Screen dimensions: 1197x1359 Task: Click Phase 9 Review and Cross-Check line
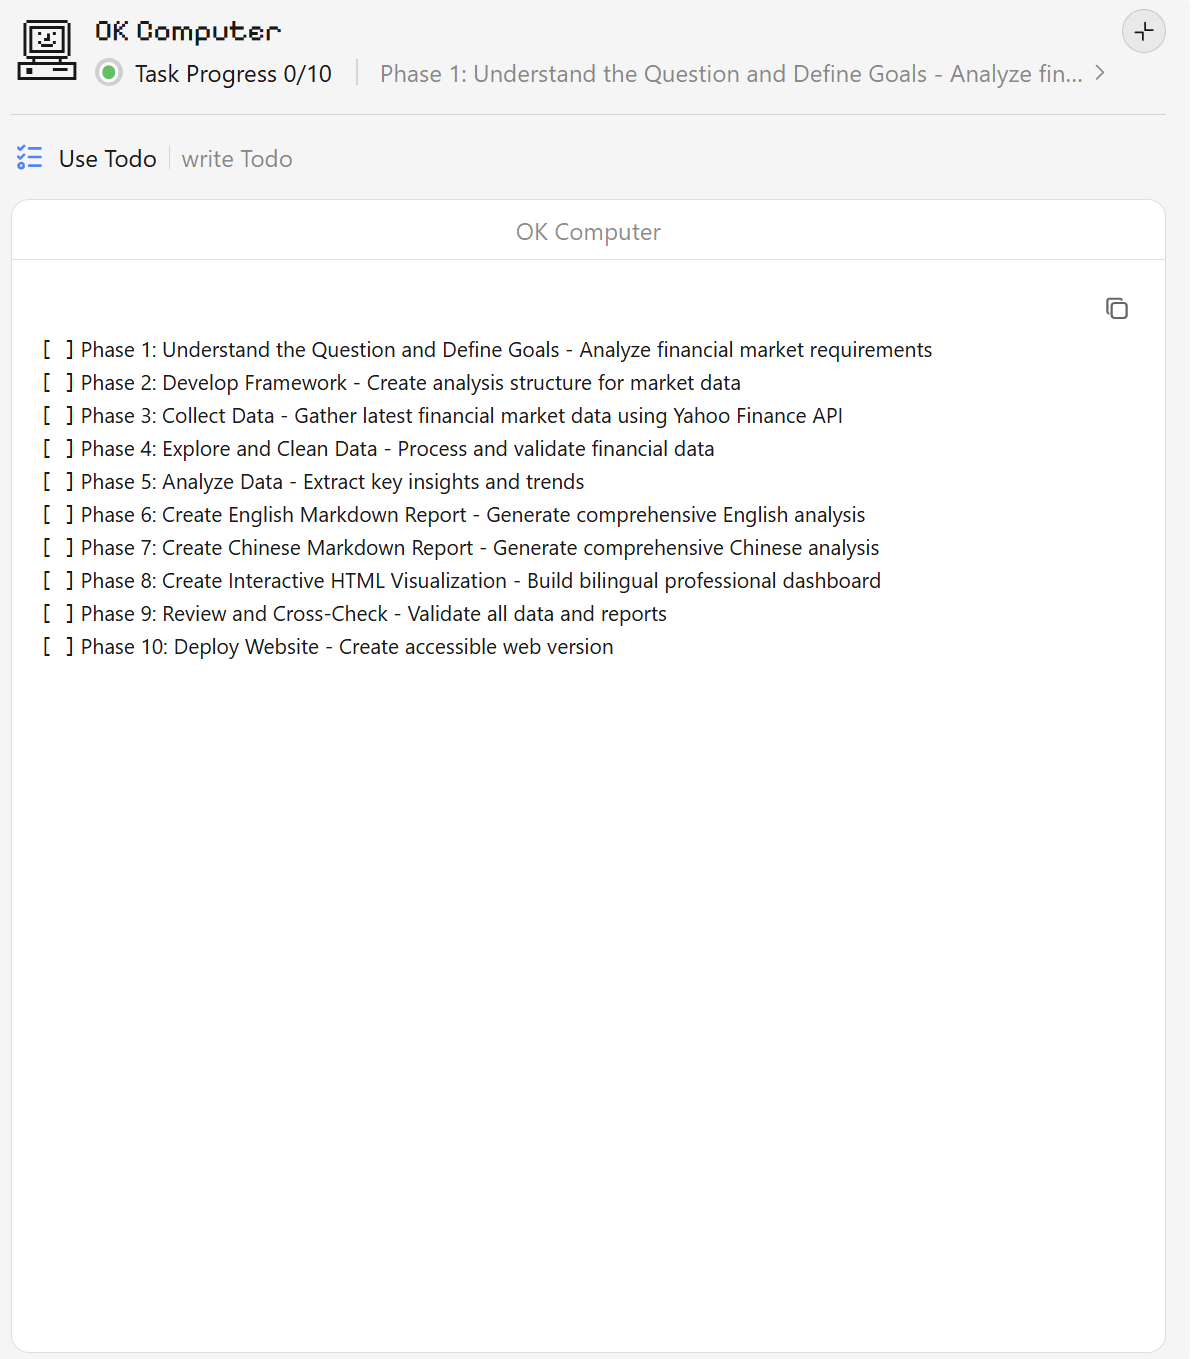373,614
